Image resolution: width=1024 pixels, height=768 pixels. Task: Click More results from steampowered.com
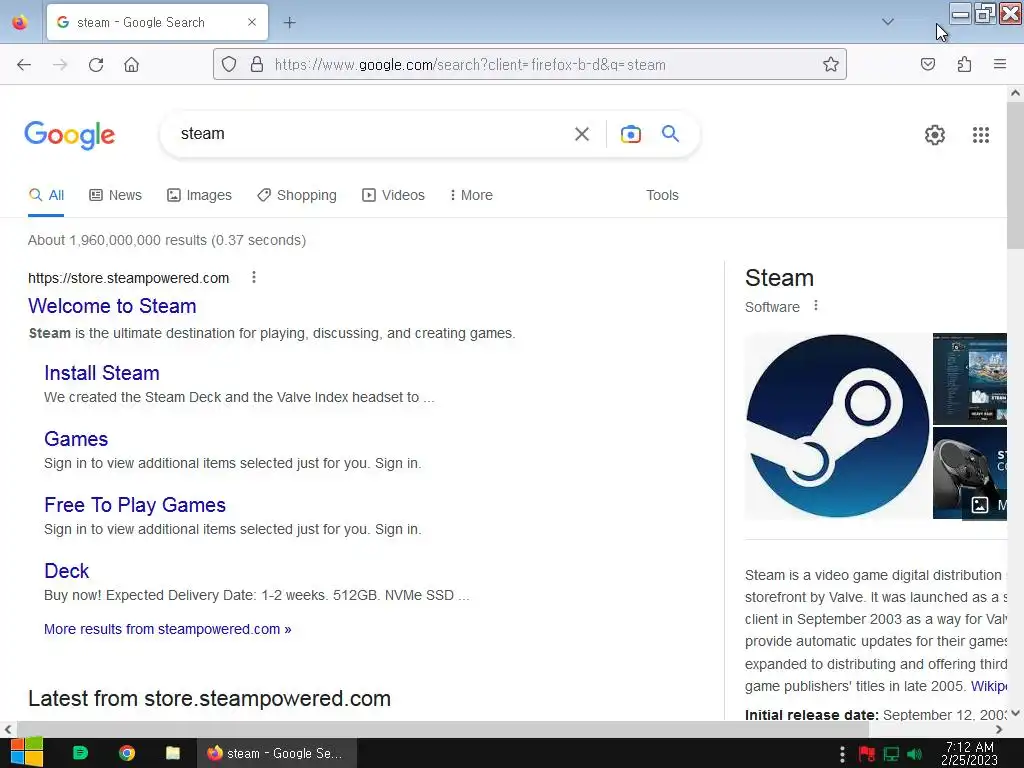point(168,629)
